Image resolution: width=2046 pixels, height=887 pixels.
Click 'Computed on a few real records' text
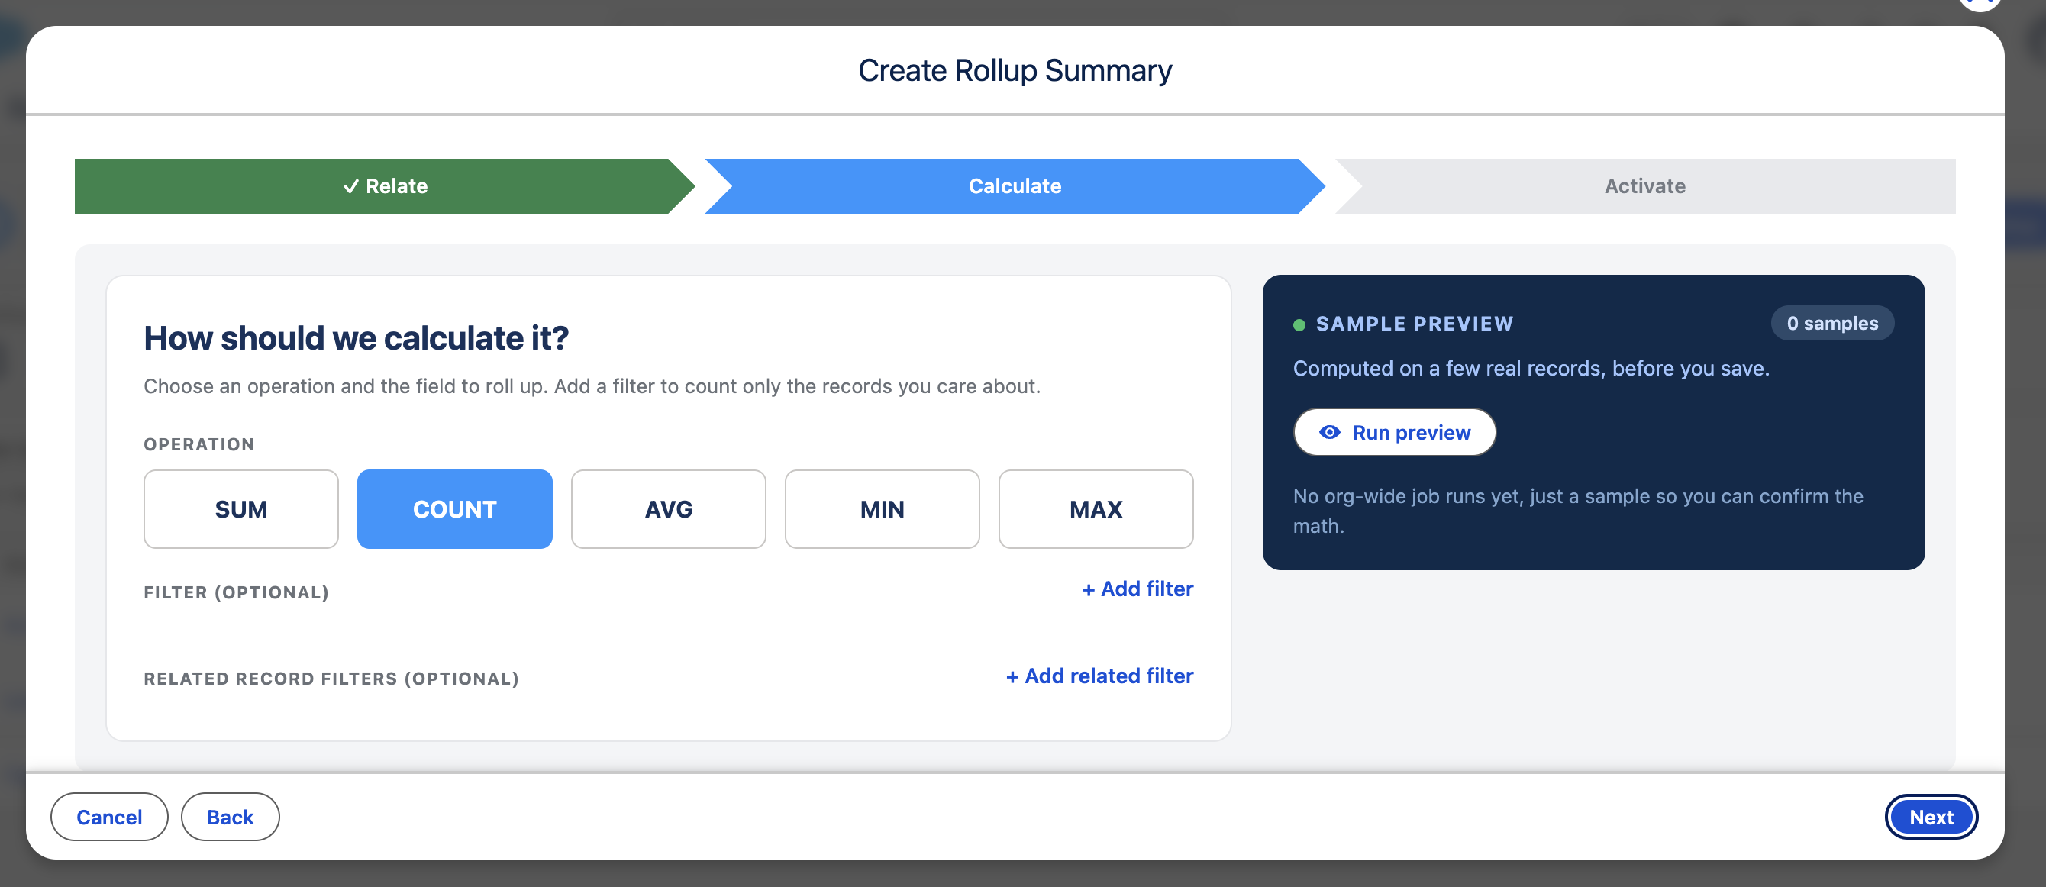(1531, 368)
